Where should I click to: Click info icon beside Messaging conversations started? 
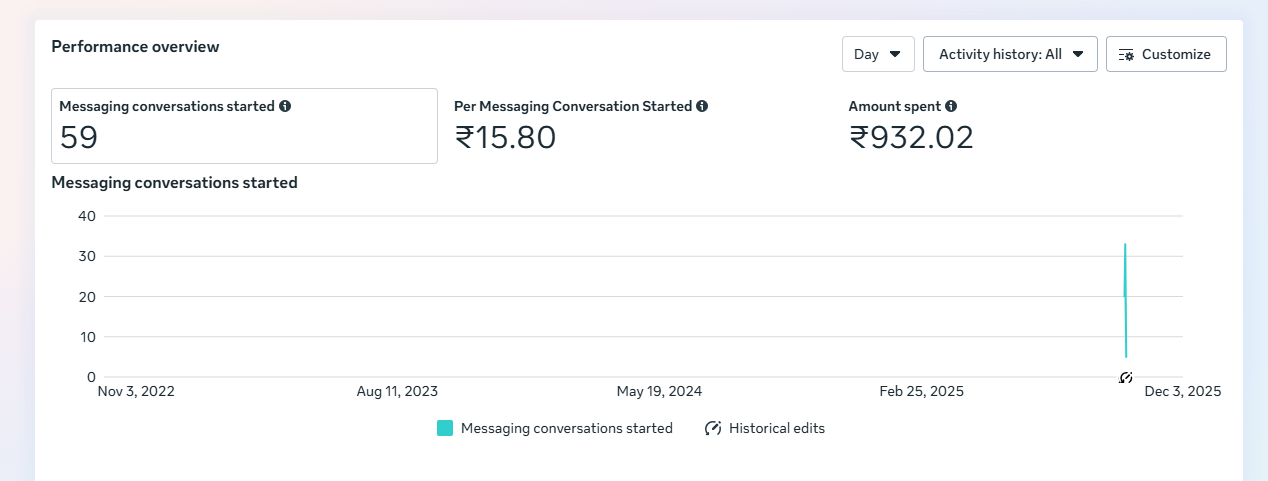click(x=285, y=106)
